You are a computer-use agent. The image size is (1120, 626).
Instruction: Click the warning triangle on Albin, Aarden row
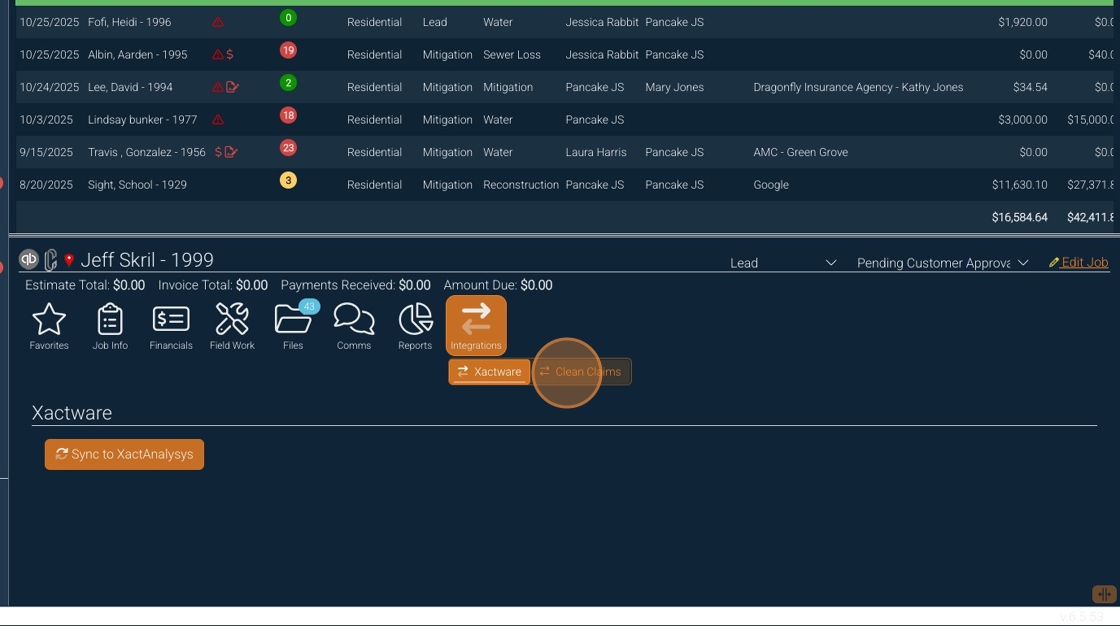[218, 54]
